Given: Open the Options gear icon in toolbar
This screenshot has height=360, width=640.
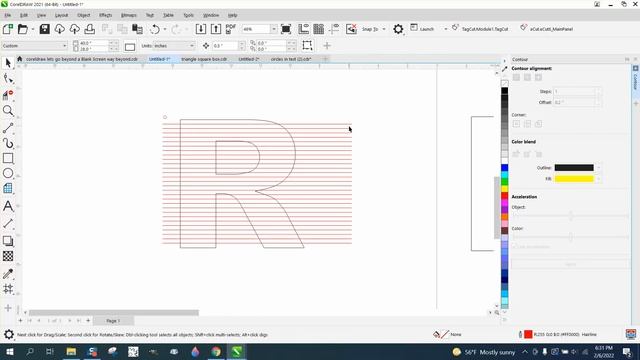Looking at the screenshot, I should [x=398, y=29].
